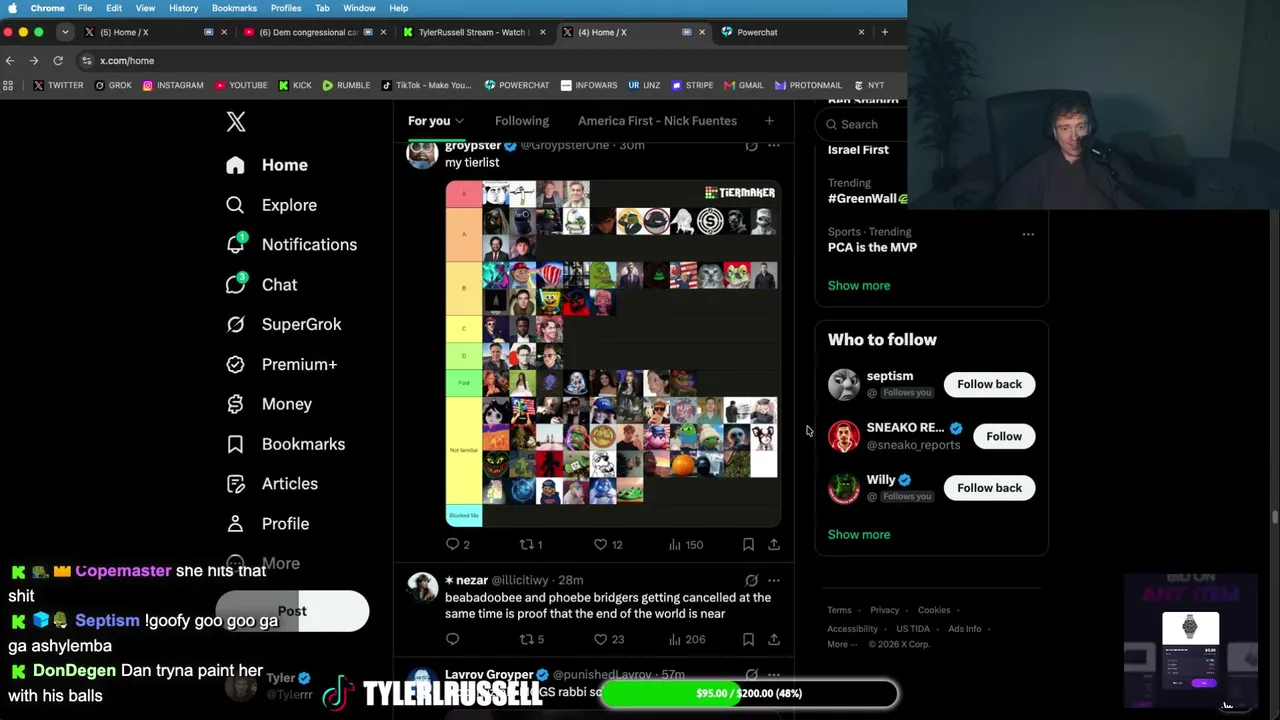This screenshot has width=1280, height=720.
Task: Click the X logo in the sidebar
Action: (236, 122)
